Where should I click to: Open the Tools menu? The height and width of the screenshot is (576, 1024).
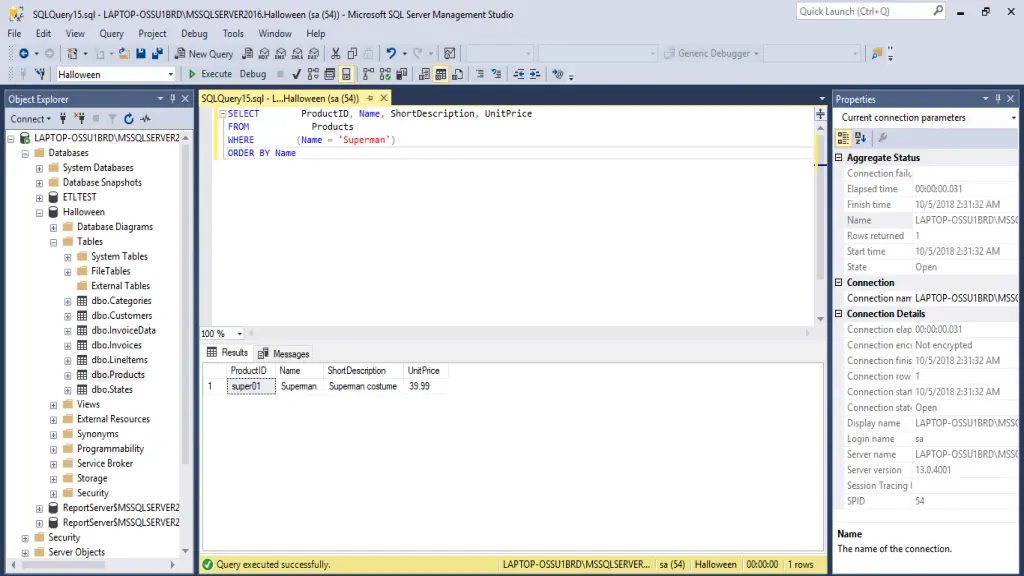[232, 33]
